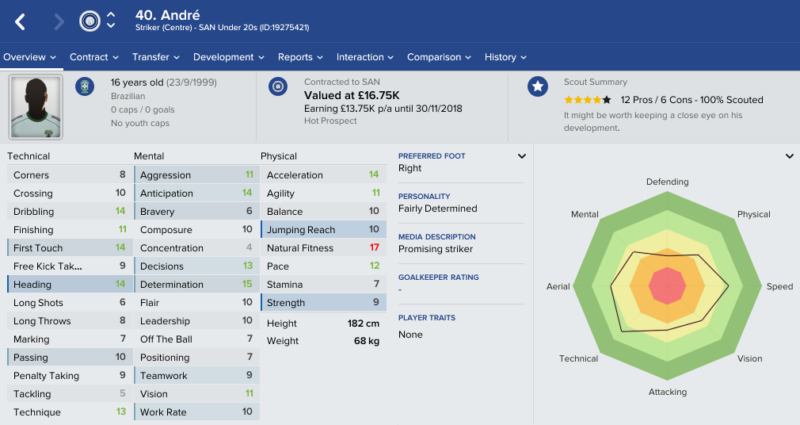Click the Scout Summary star icon

pos(538,86)
